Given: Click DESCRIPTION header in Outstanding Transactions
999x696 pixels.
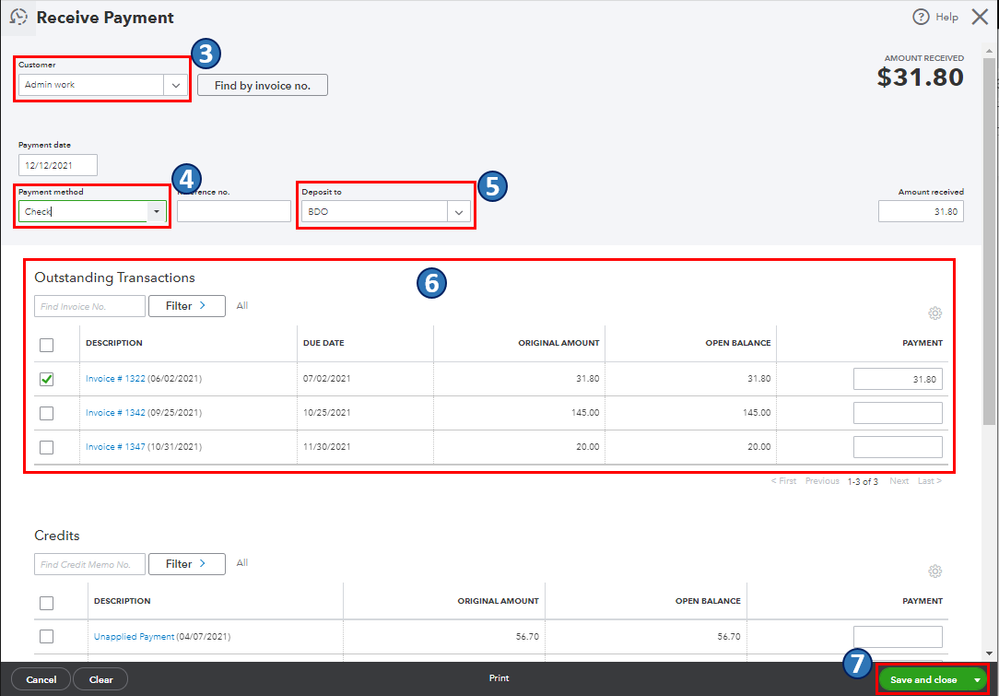Looking at the screenshot, I should click(114, 343).
